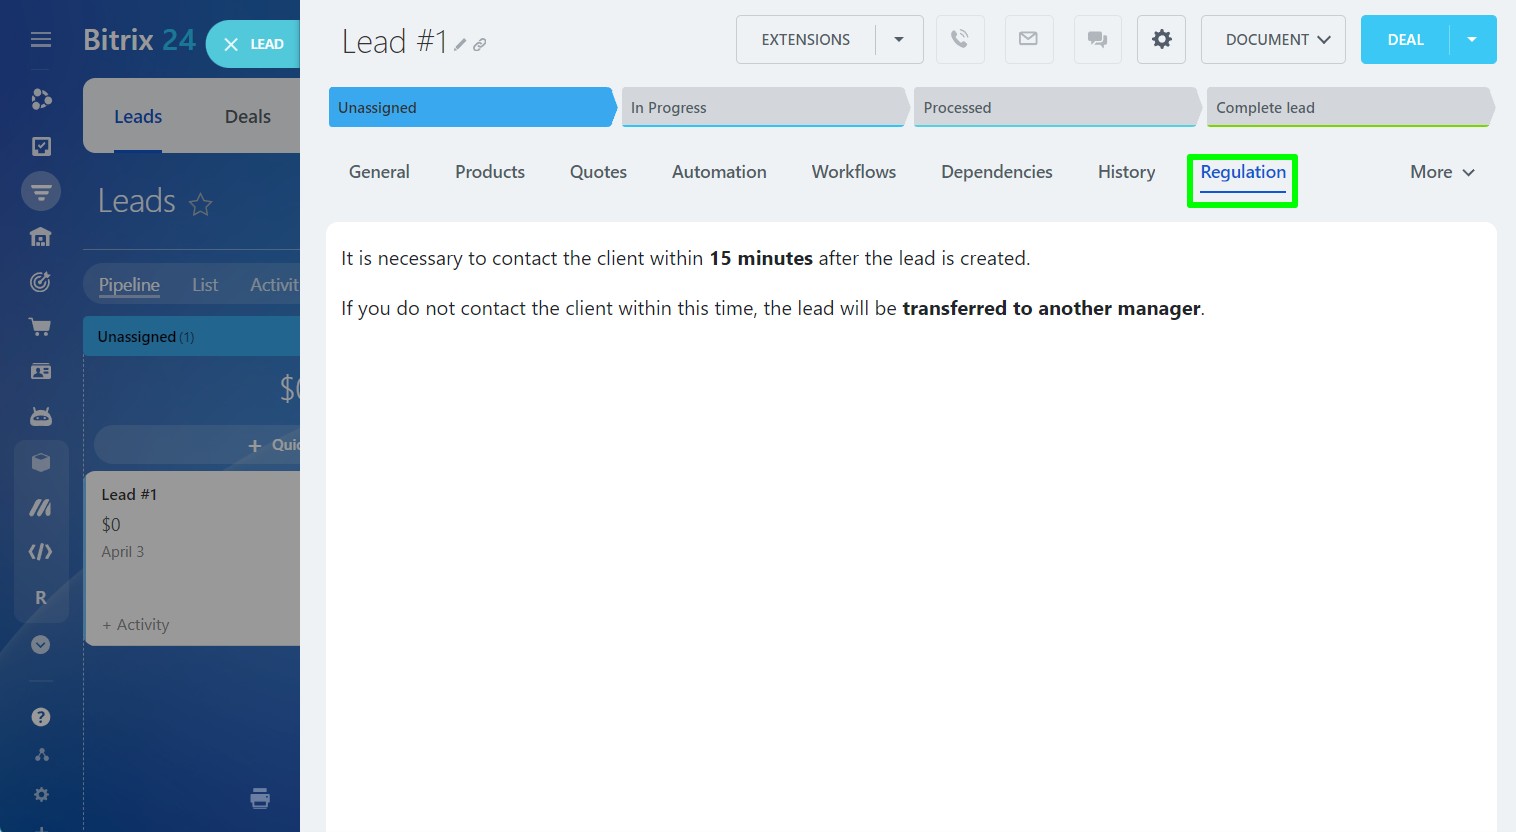
Task: Open the chat messages icon button
Action: click(1097, 40)
